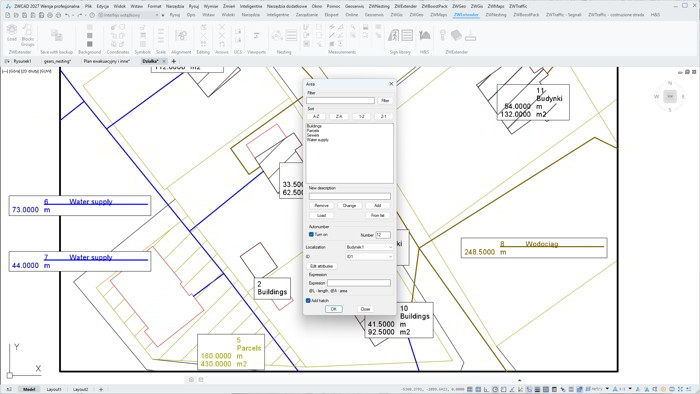Select Buildings in the description list

[314, 126]
